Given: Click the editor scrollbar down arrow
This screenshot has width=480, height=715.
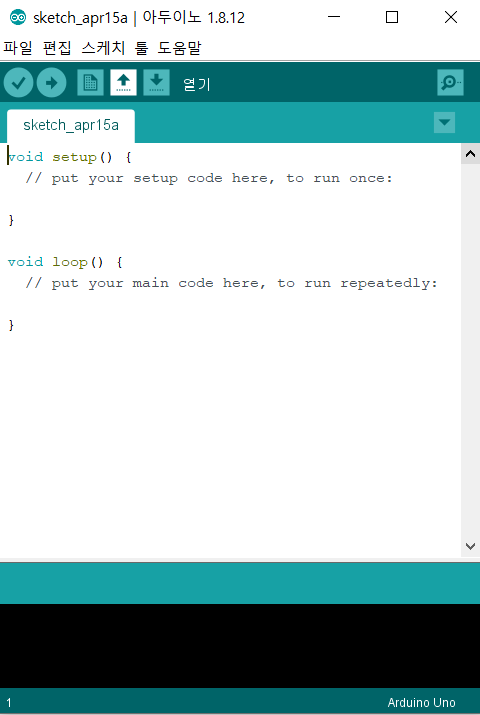Looking at the screenshot, I should [470, 546].
